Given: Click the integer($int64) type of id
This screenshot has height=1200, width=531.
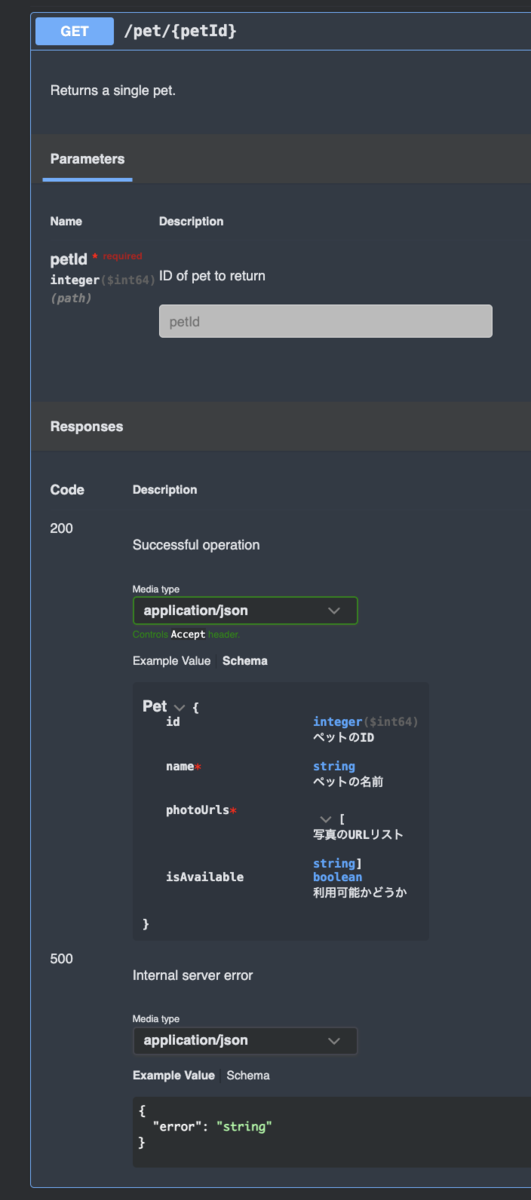Looking at the screenshot, I should pyautogui.click(x=365, y=722).
